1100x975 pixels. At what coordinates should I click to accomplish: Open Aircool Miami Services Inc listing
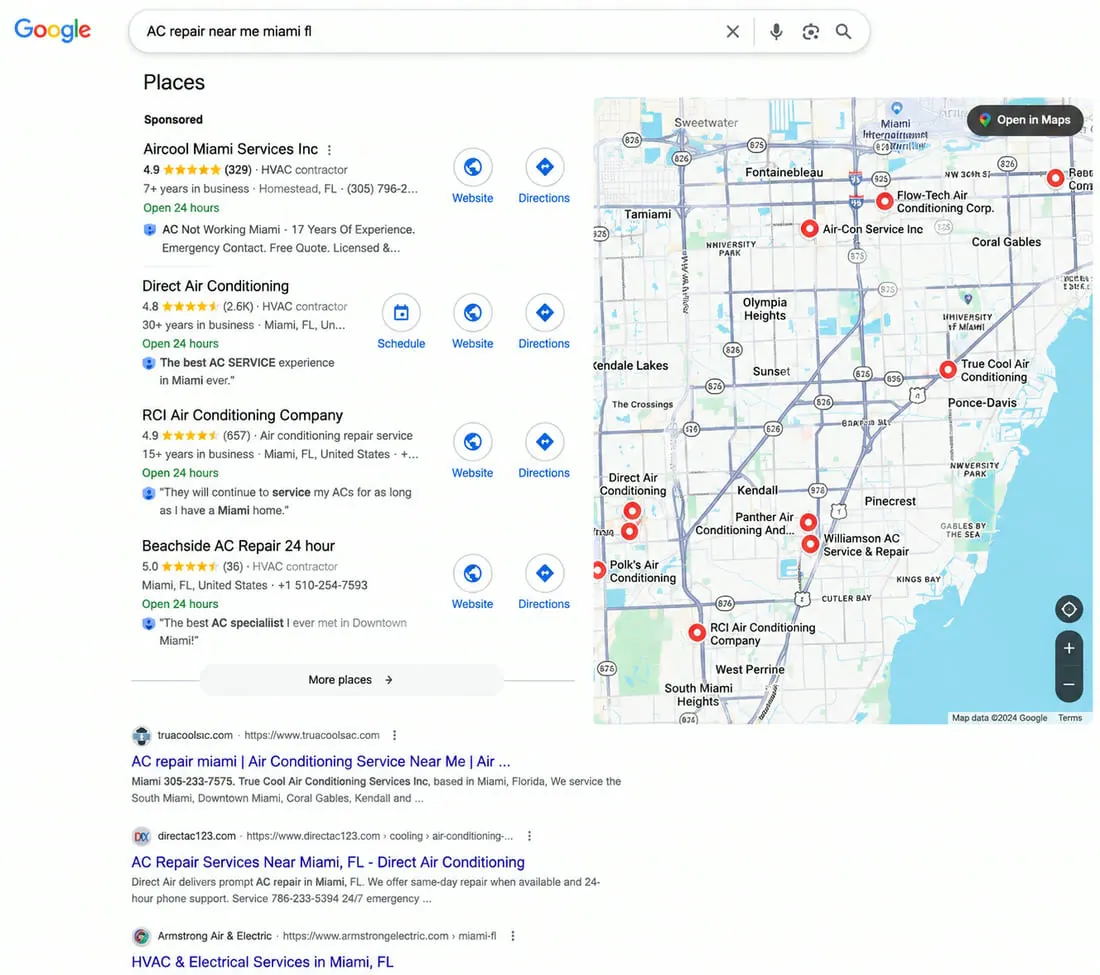pyautogui.click(x=230, y=149)
